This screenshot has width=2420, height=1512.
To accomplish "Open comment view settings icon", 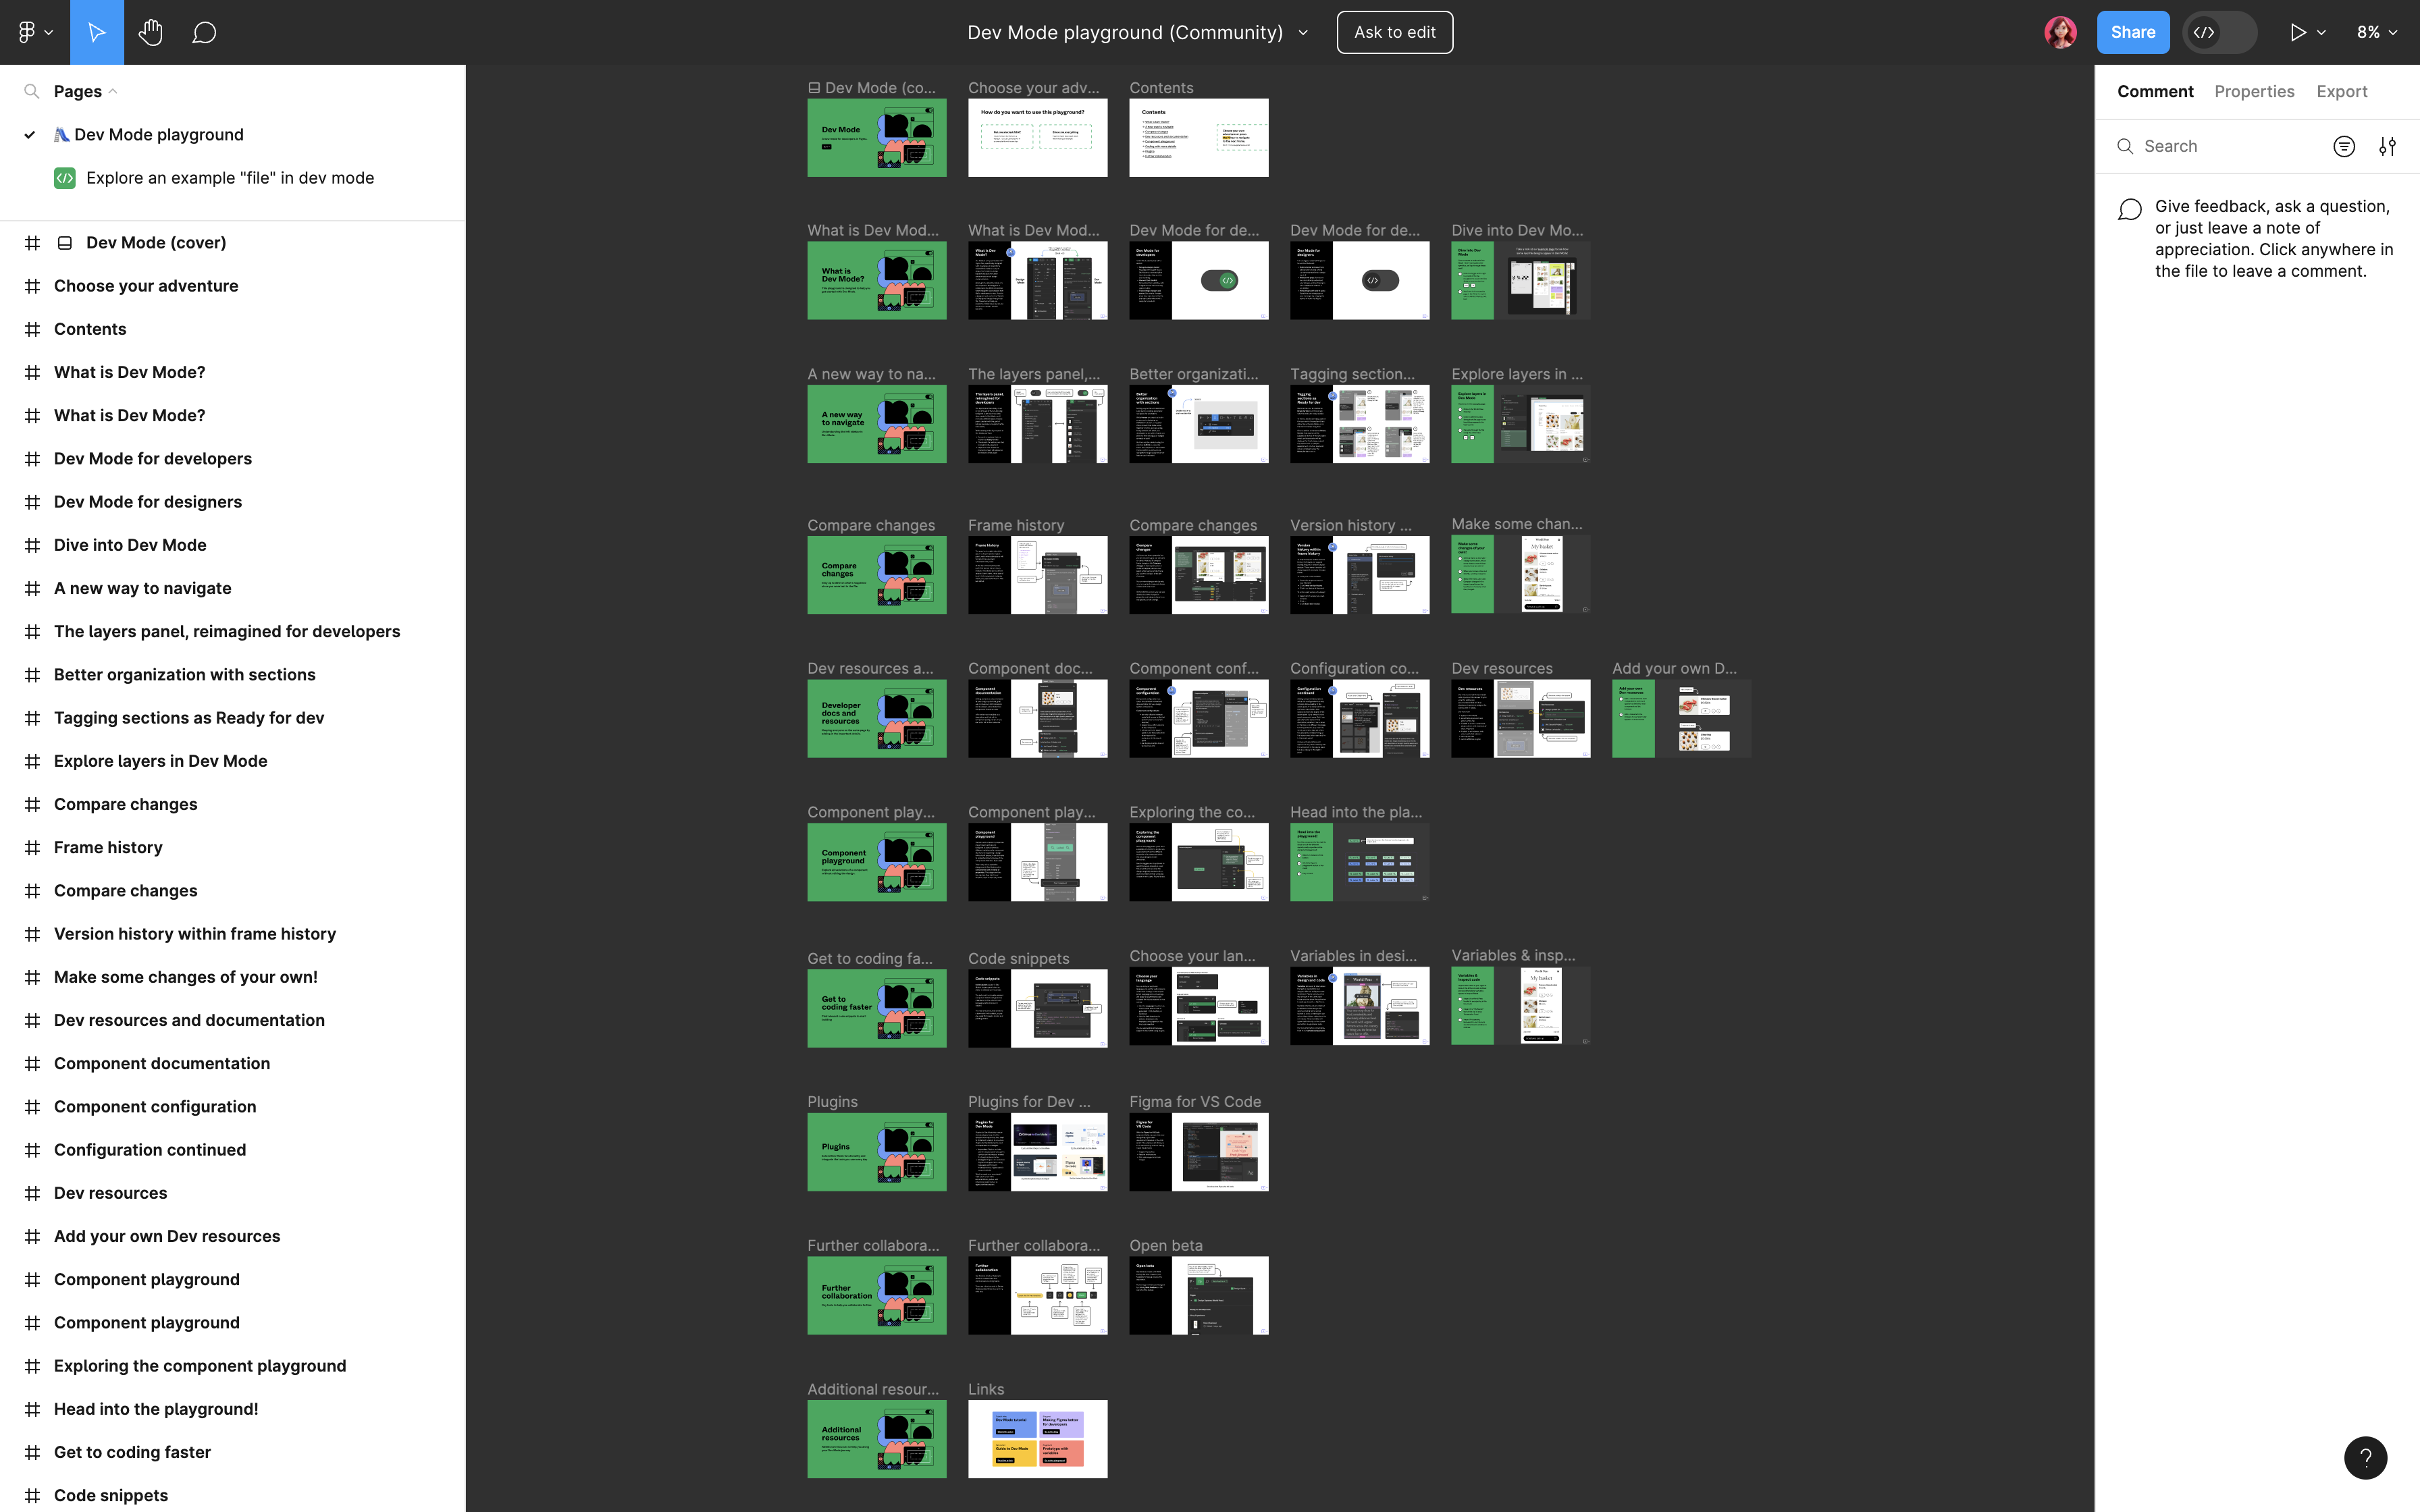I will (x=2387, y=146).
